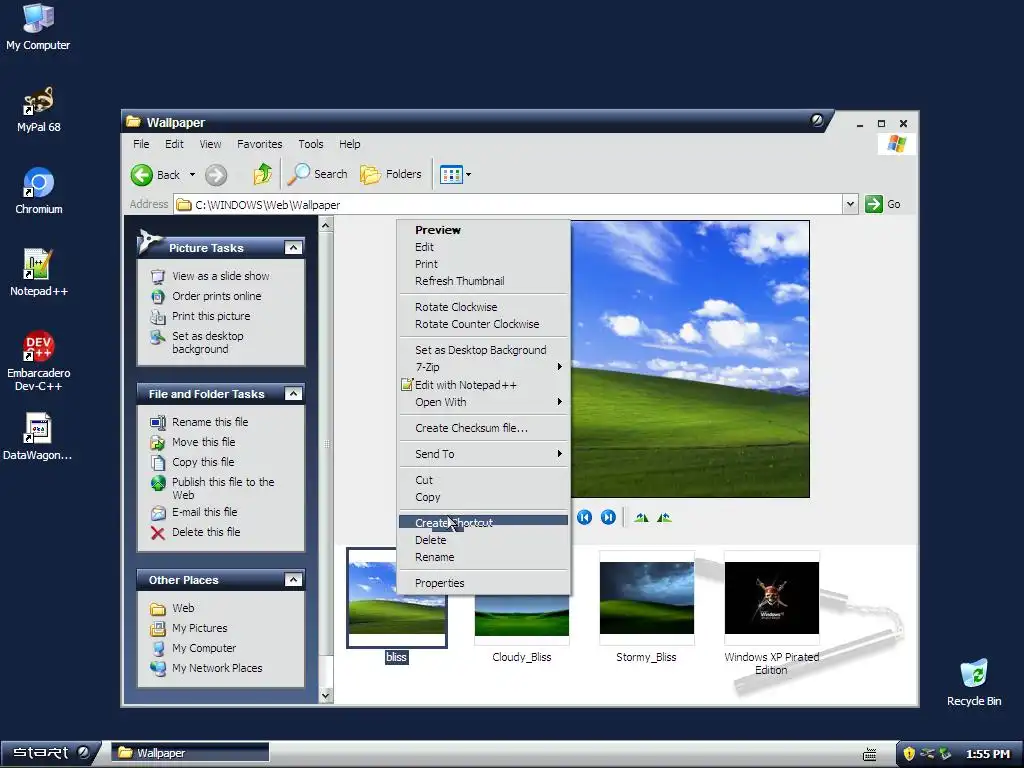Click E-mail this file task
The image size is (1024, 768).
coord(204,512)
